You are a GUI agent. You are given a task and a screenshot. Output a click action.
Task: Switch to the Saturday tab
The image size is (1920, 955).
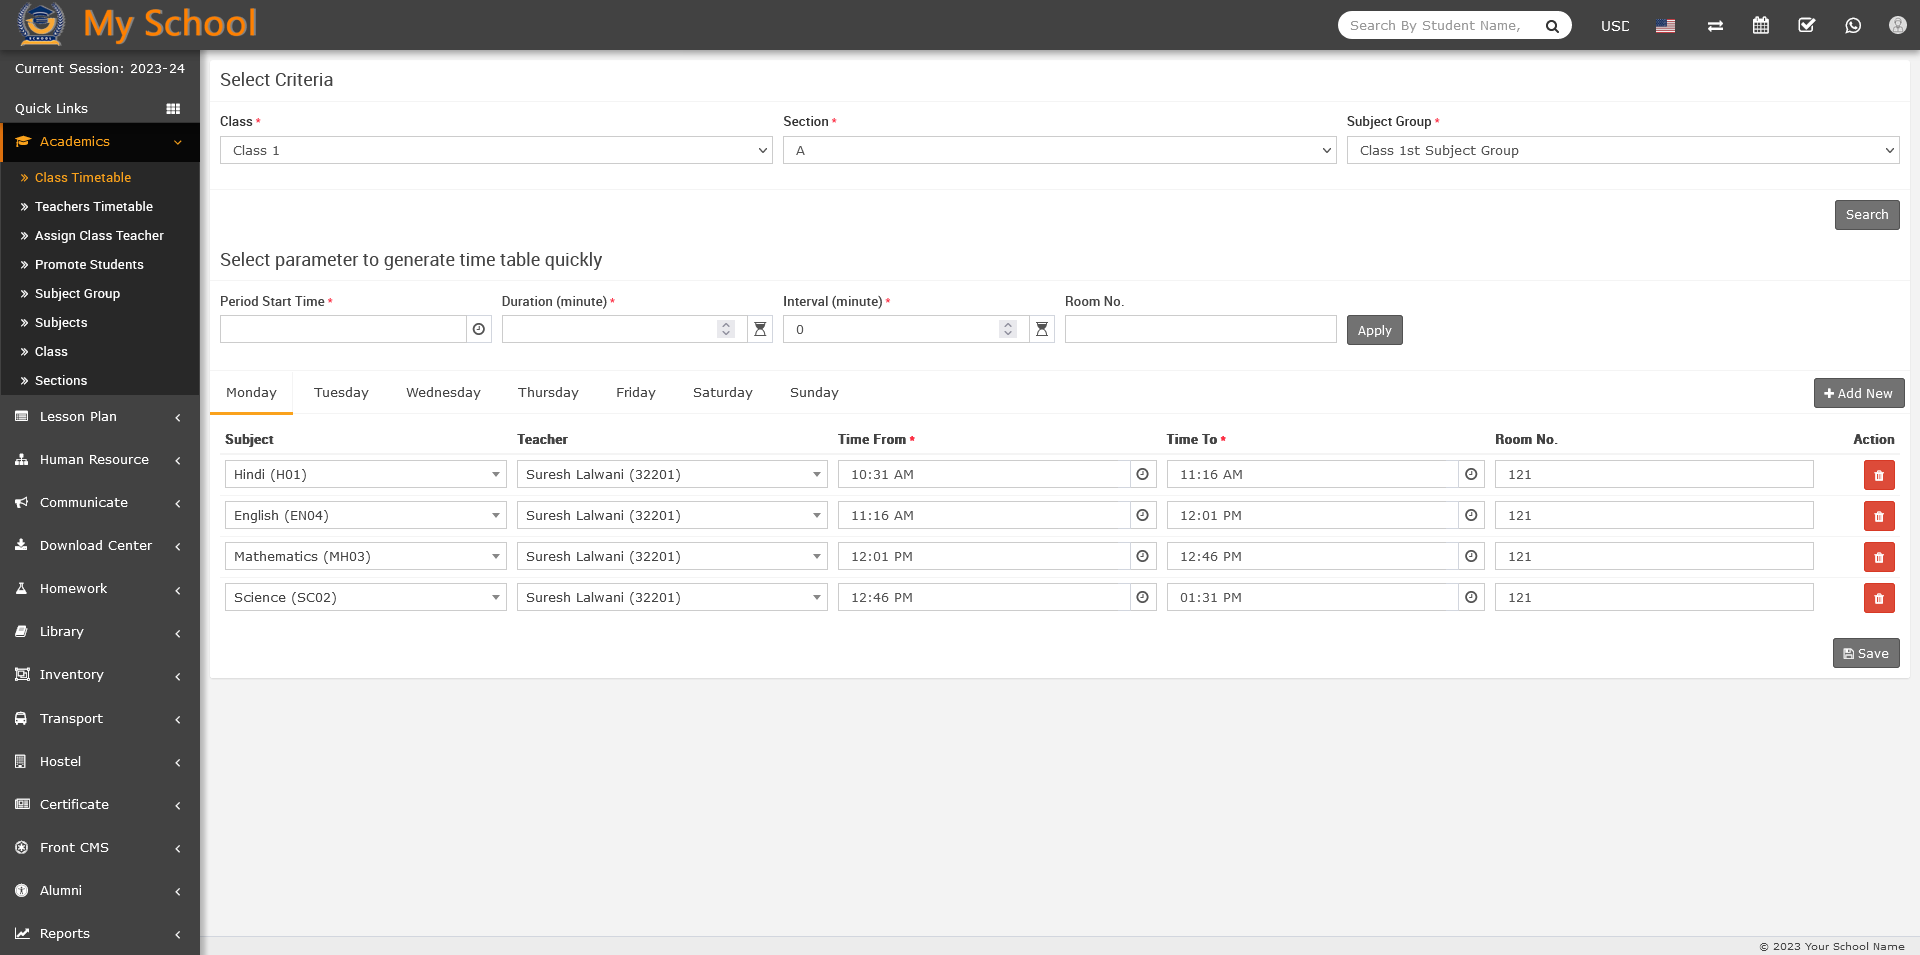click(x=722, y=393)
